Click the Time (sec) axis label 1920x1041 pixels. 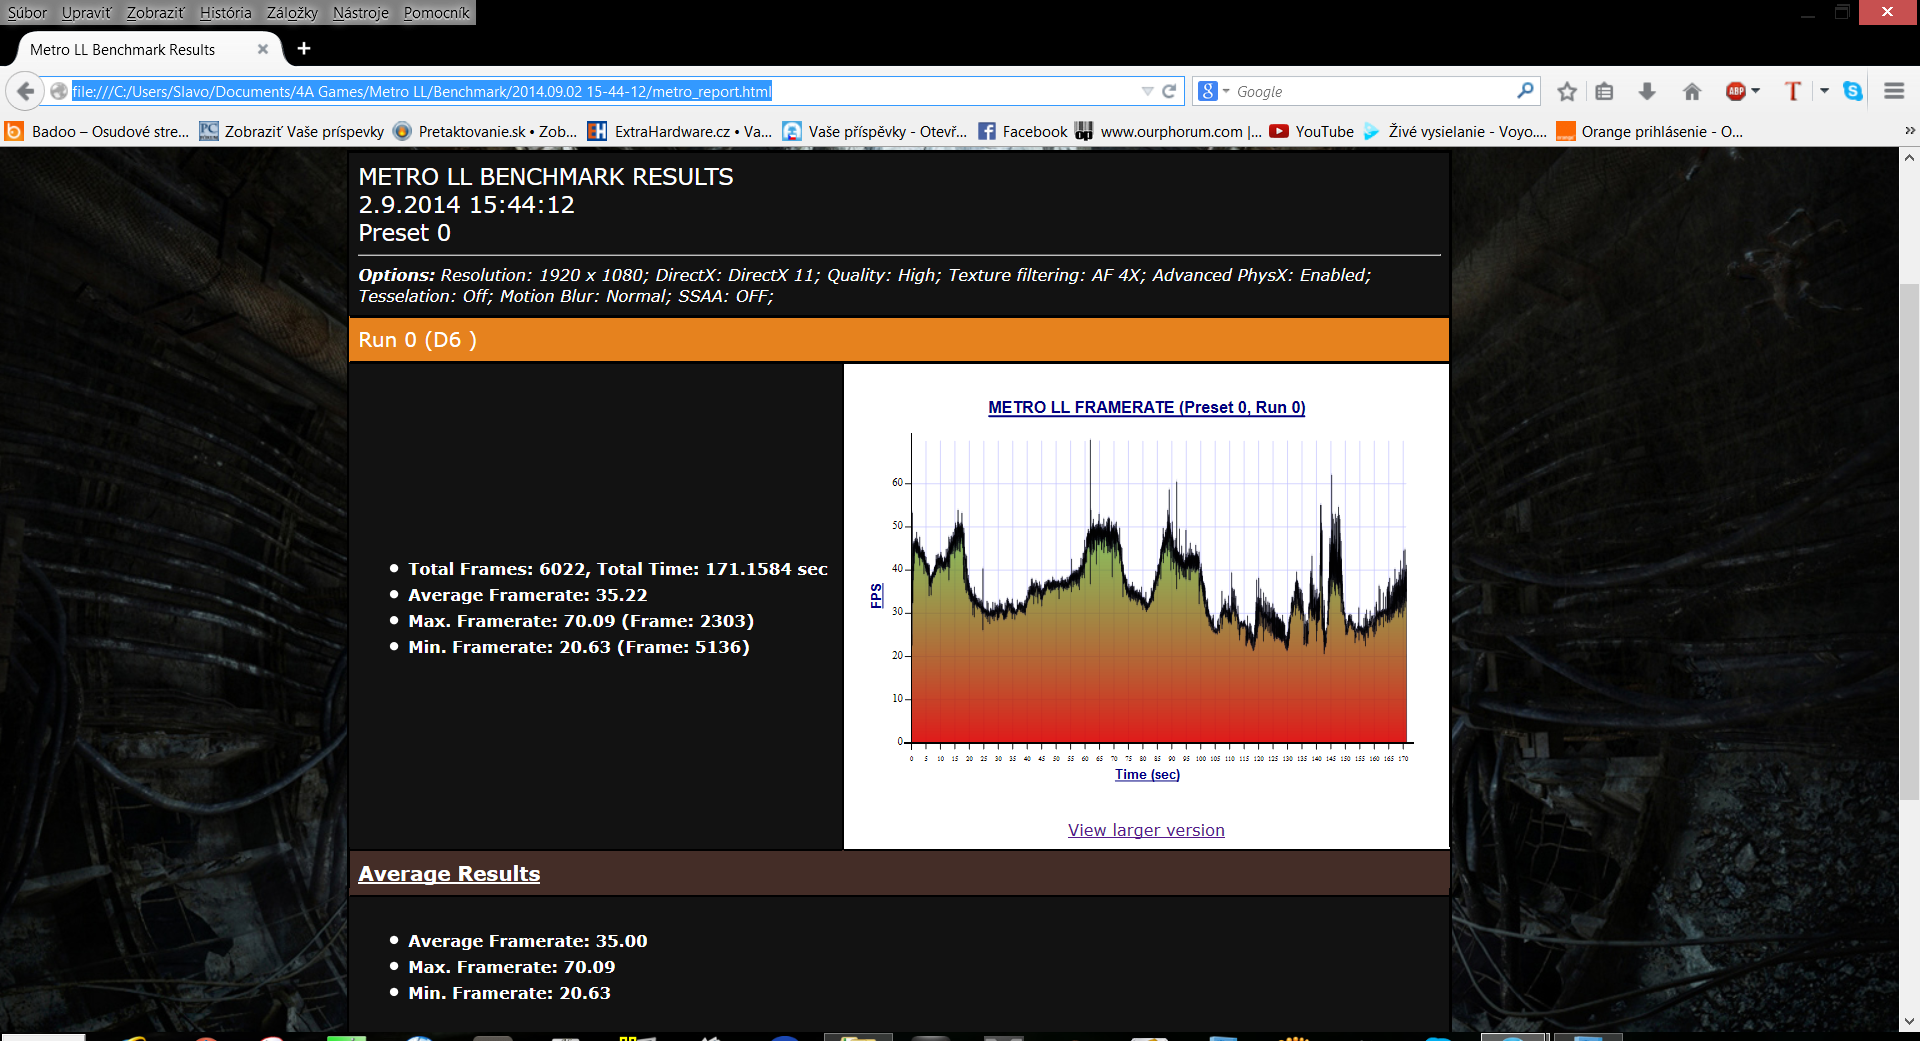1147,775
